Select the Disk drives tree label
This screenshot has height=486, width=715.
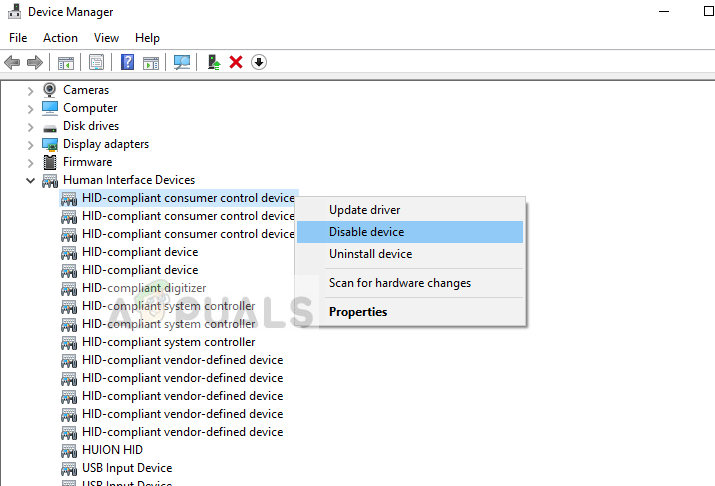(x=91, y=126)
